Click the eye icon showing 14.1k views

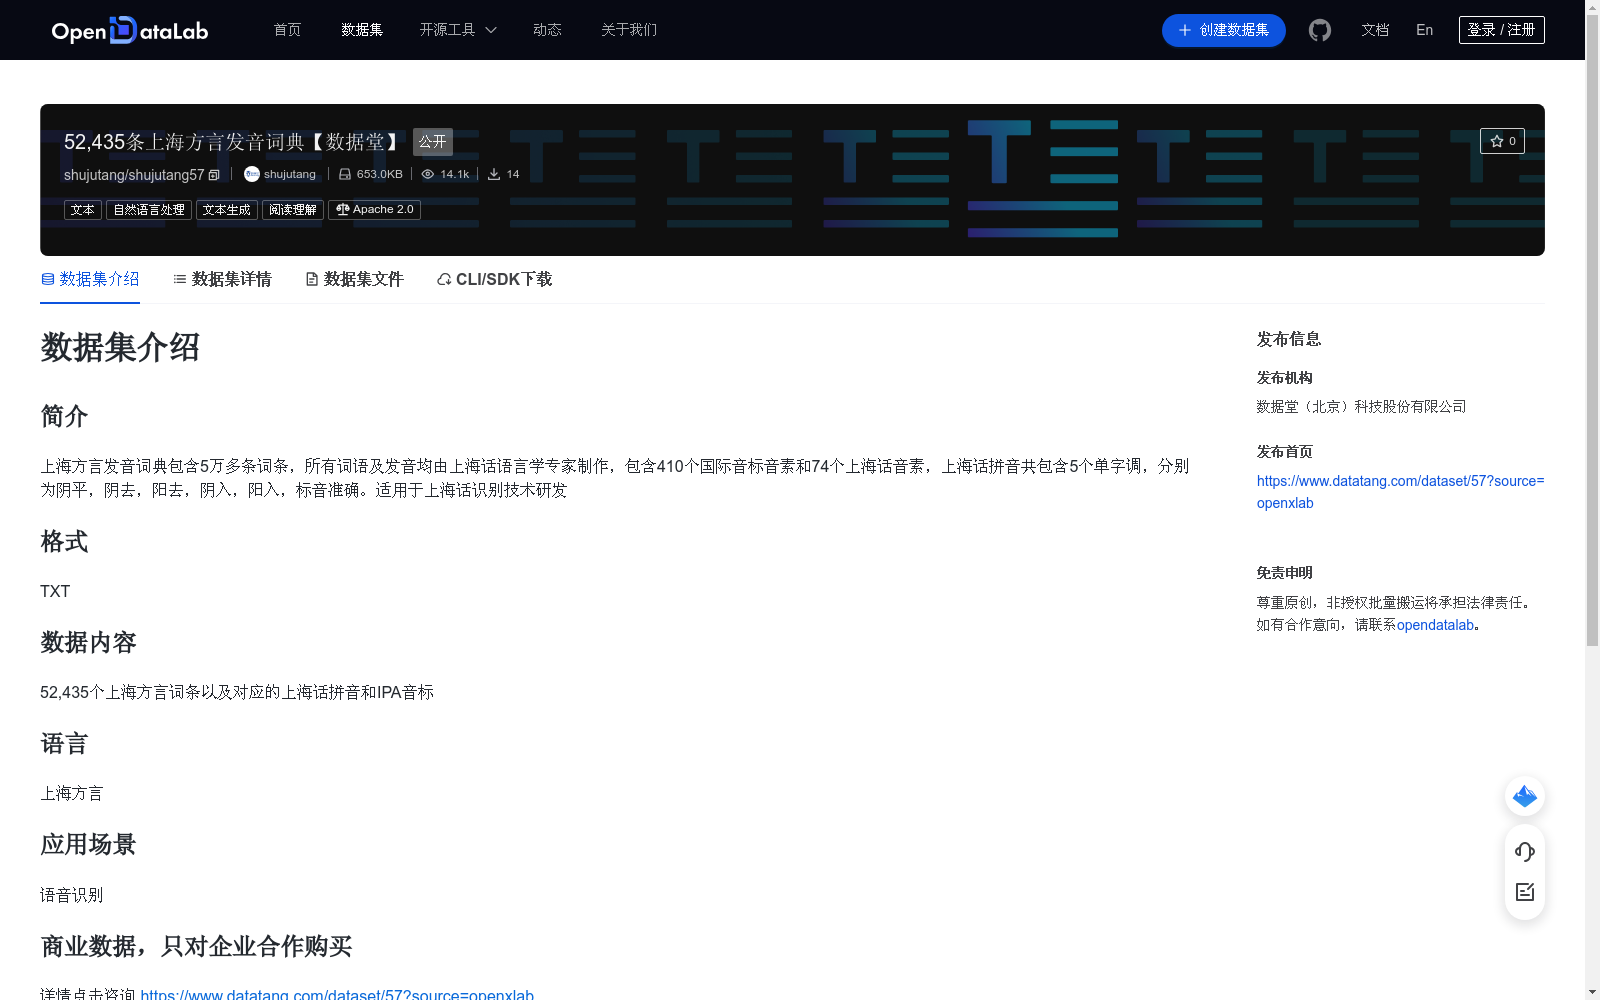pos(428,173)
